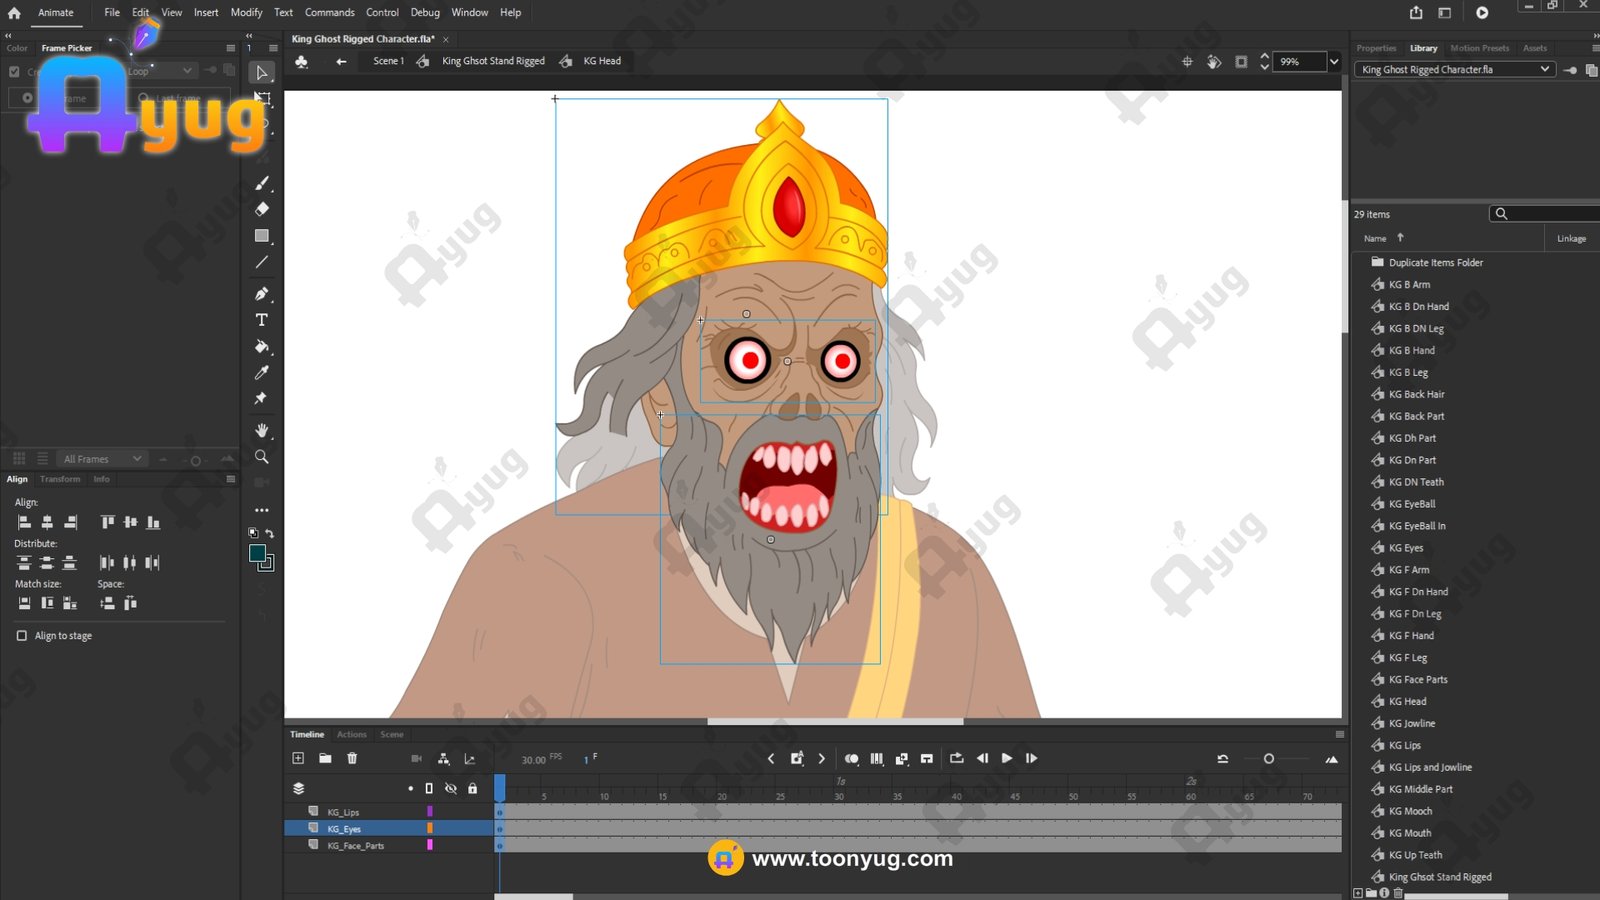Enable Align to stage checkbox

21,635
